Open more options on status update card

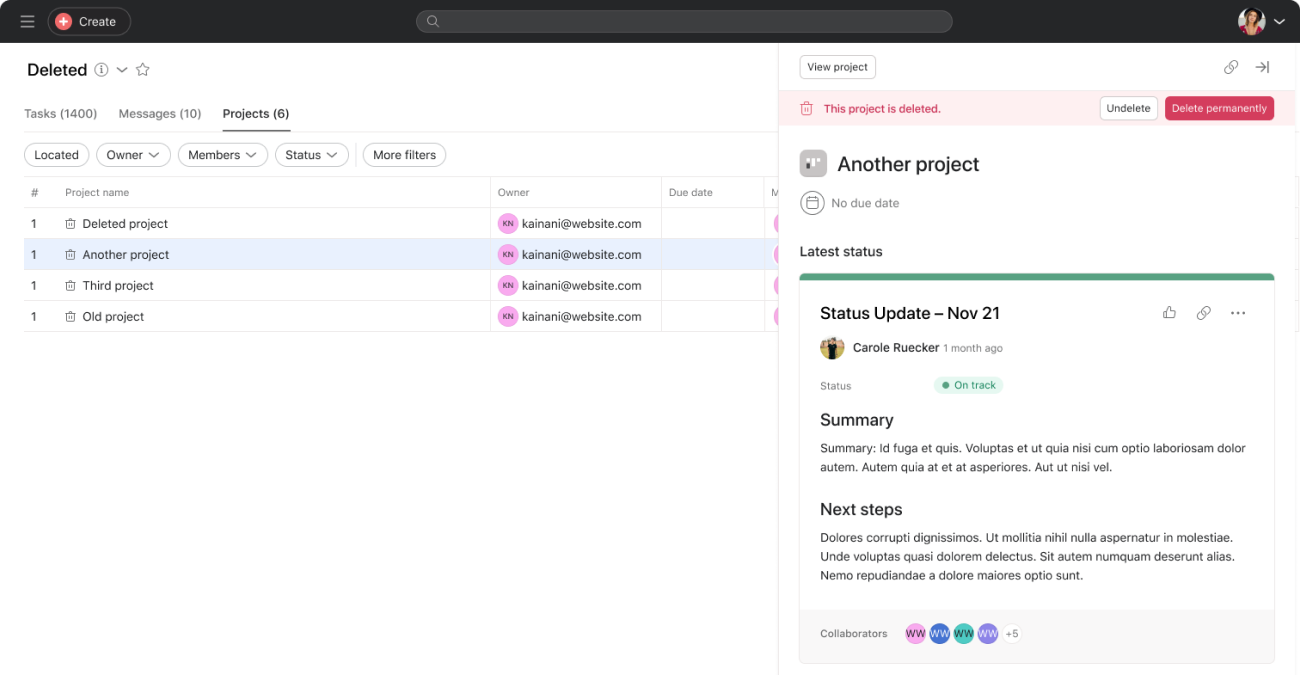click(x=1238, y=313)
